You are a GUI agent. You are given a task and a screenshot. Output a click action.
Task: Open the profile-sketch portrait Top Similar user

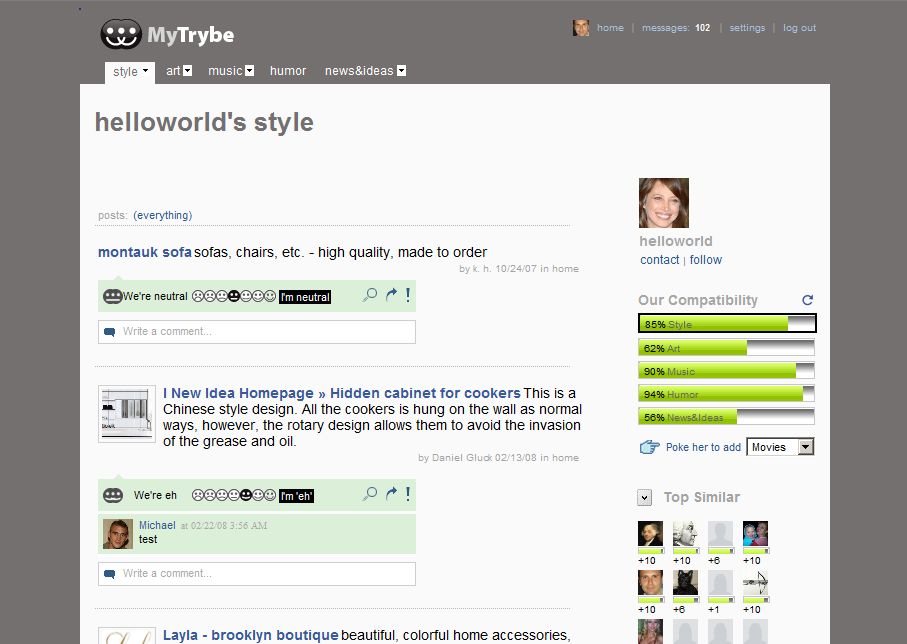pyautogui.click(x=685, y=533)
